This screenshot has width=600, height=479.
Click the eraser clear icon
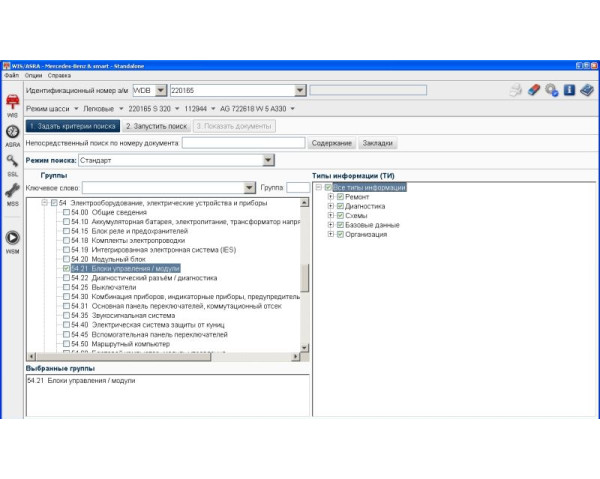(534, 90)
